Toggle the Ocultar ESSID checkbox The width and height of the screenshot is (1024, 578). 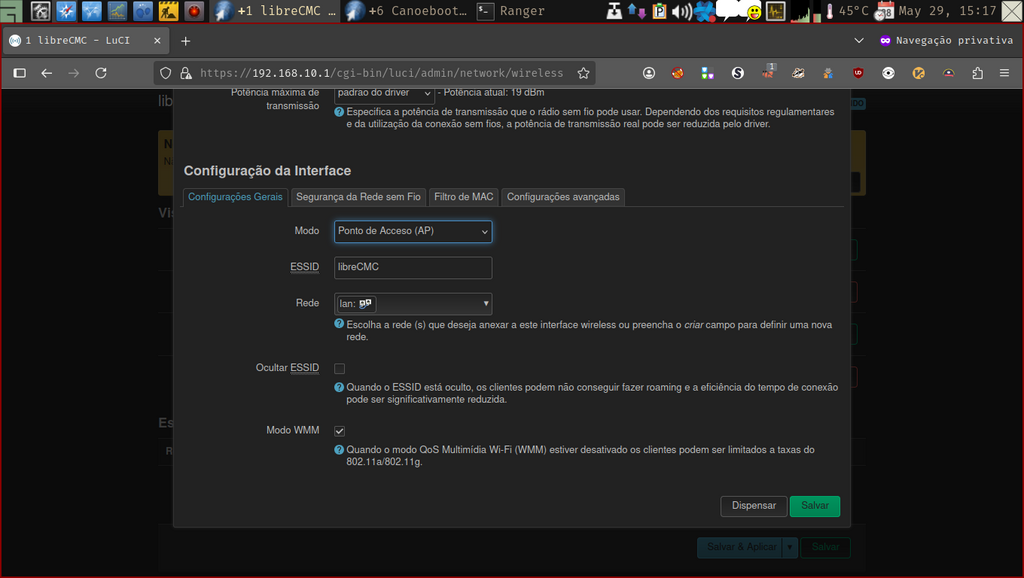pyautogui.click(x=339, y=368)
